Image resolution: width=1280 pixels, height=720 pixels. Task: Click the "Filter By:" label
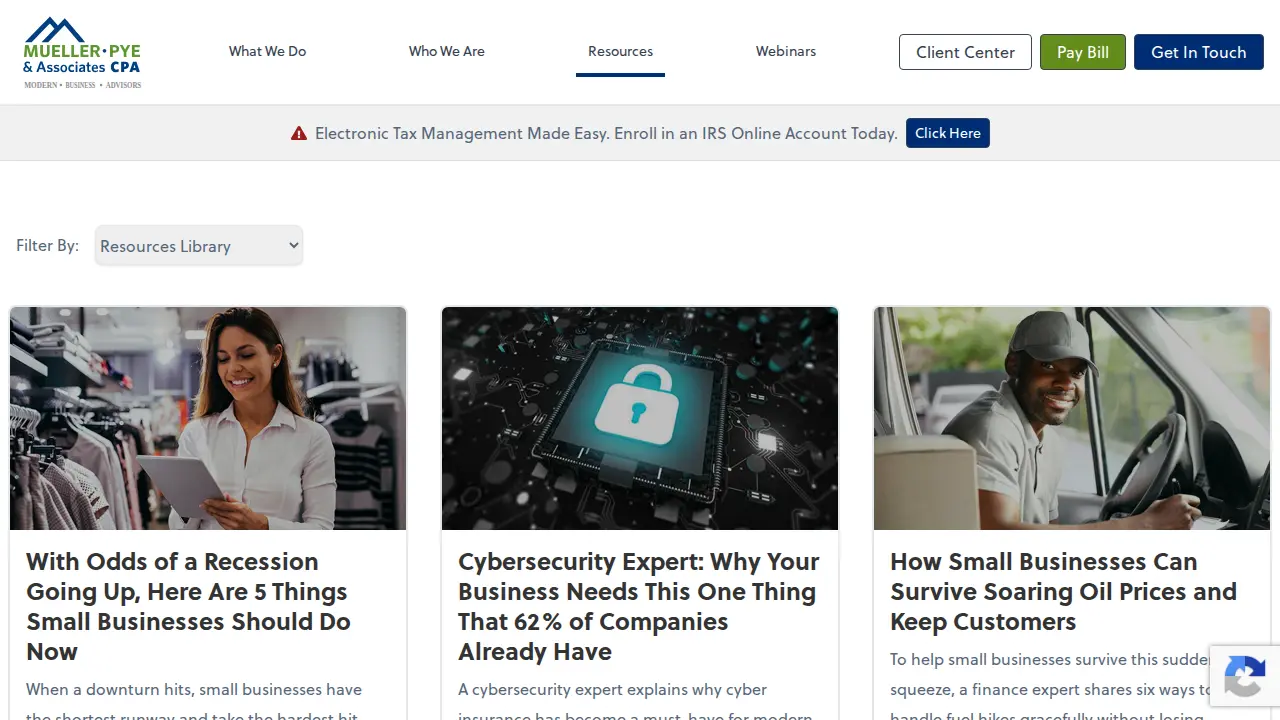47,245
